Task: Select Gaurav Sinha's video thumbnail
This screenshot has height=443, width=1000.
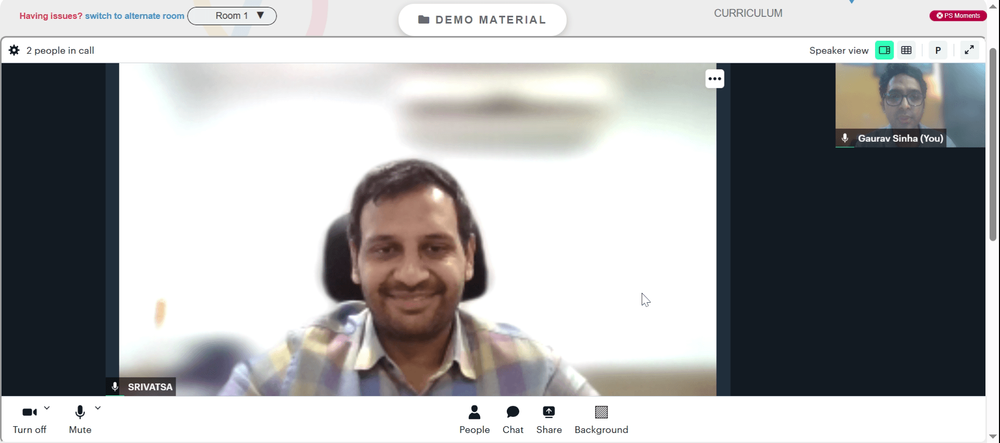Action: tap(910, 105)
